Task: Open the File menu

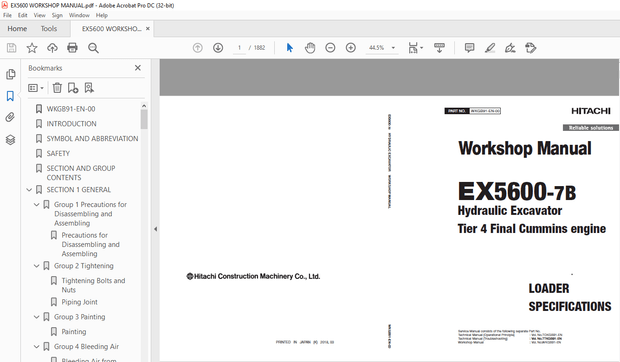Action: click(8, 15)
